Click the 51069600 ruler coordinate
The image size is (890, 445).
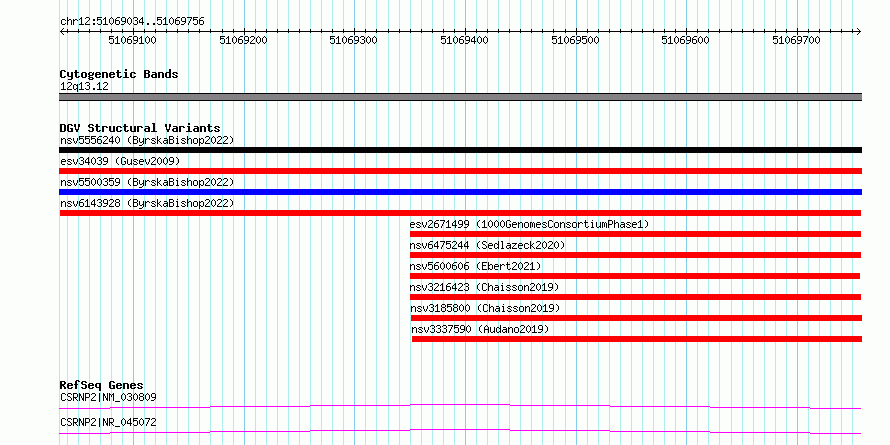tap(686, 40)
